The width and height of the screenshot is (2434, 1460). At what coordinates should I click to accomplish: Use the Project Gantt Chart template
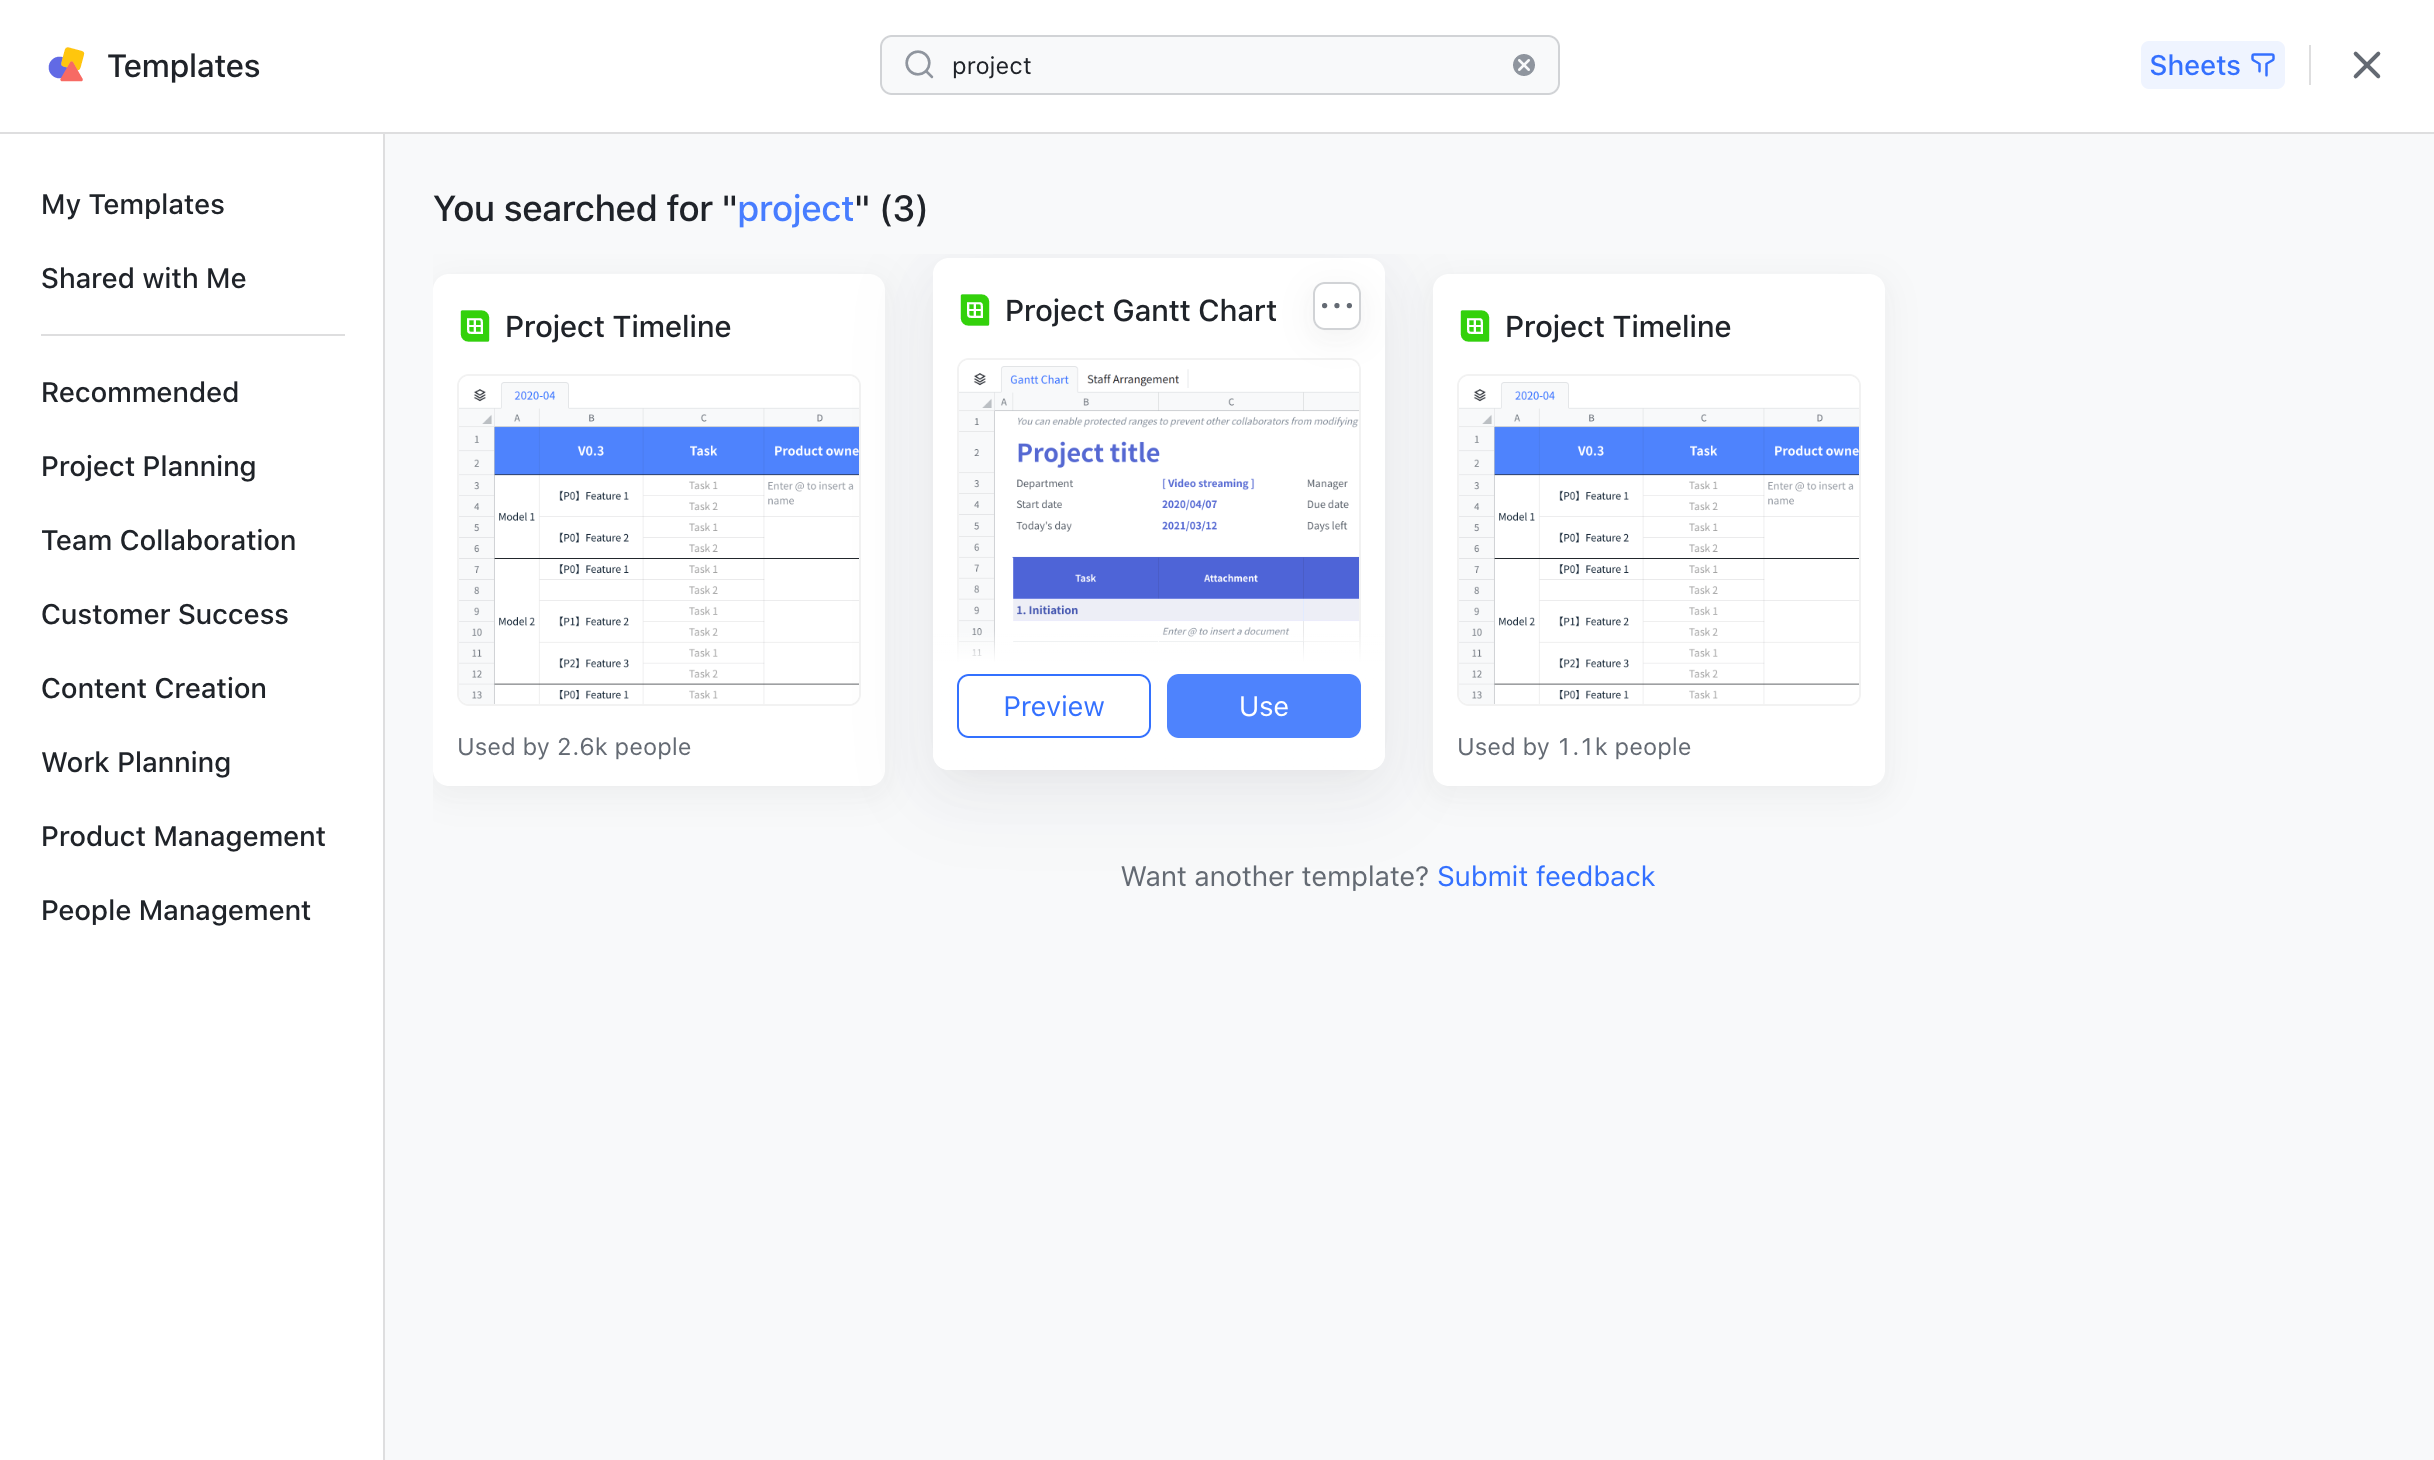1262,705
